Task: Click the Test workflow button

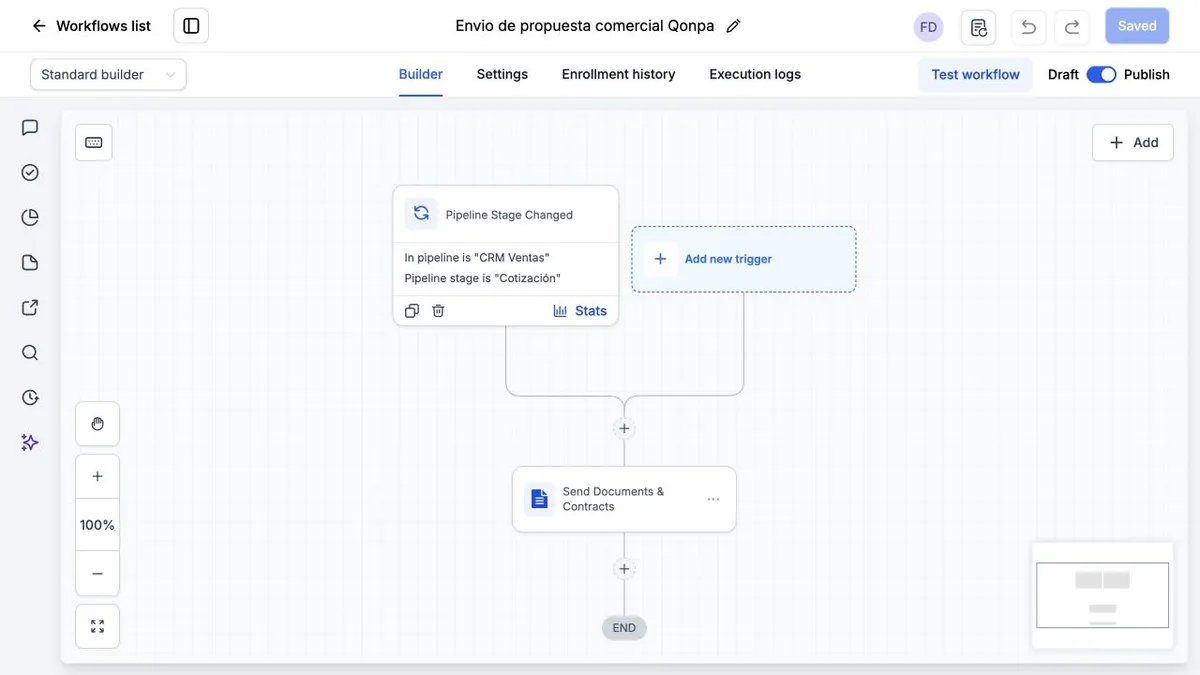Action: pos(975,74)
